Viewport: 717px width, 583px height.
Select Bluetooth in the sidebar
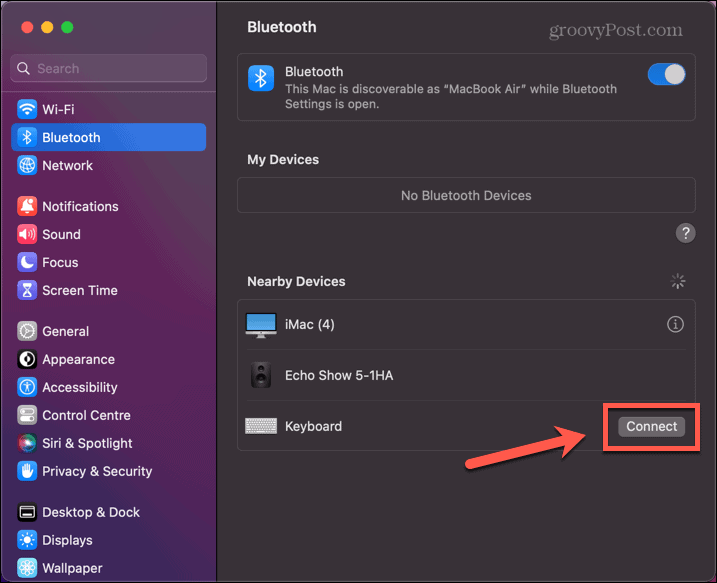point(108,137)
